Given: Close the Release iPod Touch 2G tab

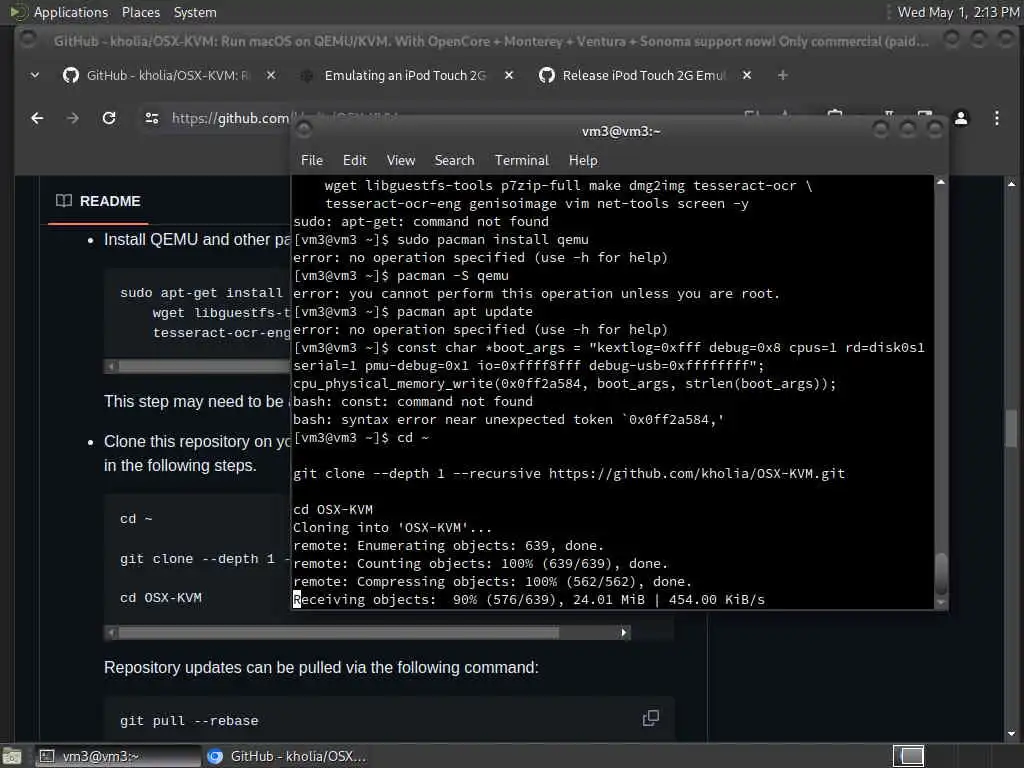Looking at the screenshot, I should (746, 76).
